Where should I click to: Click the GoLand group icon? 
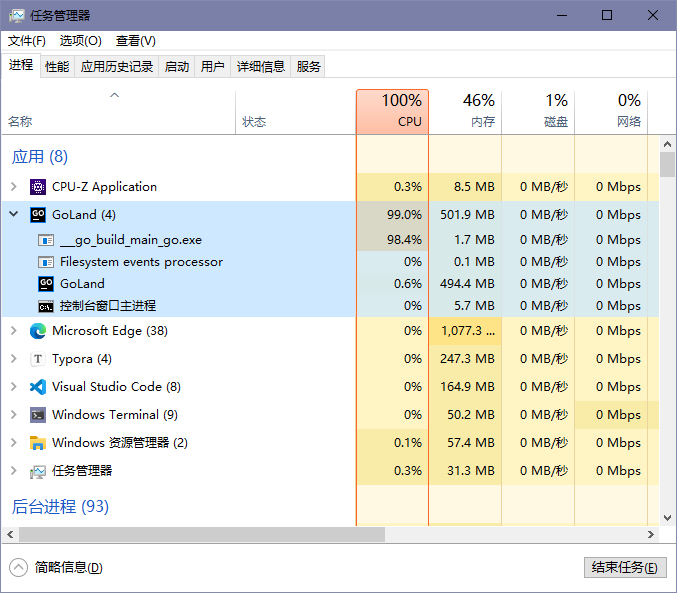pyautogui.click(x=38, y=215)
